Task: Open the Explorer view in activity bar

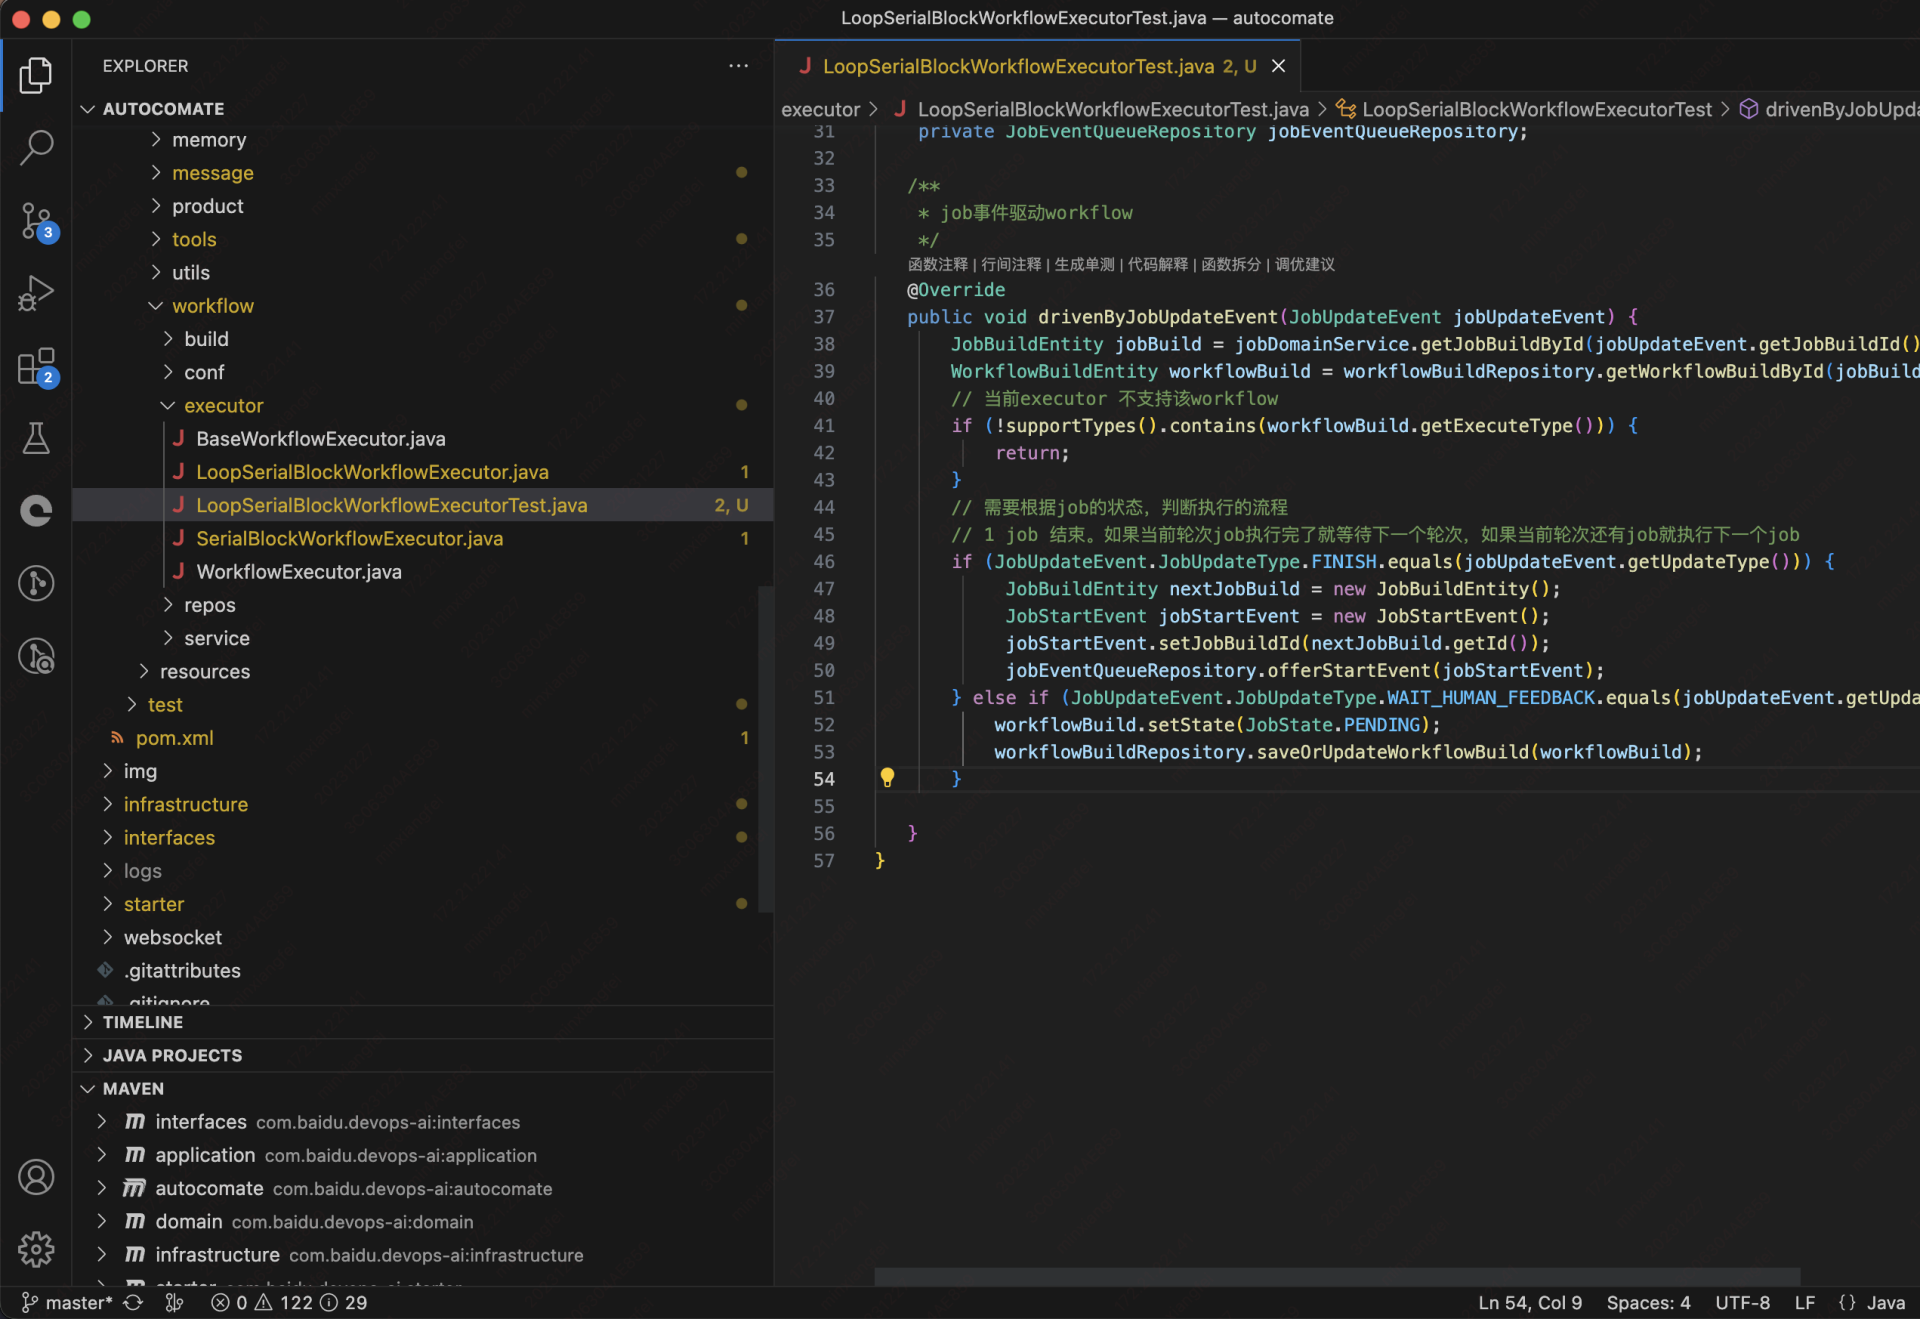Action: [x=36, y=76]
